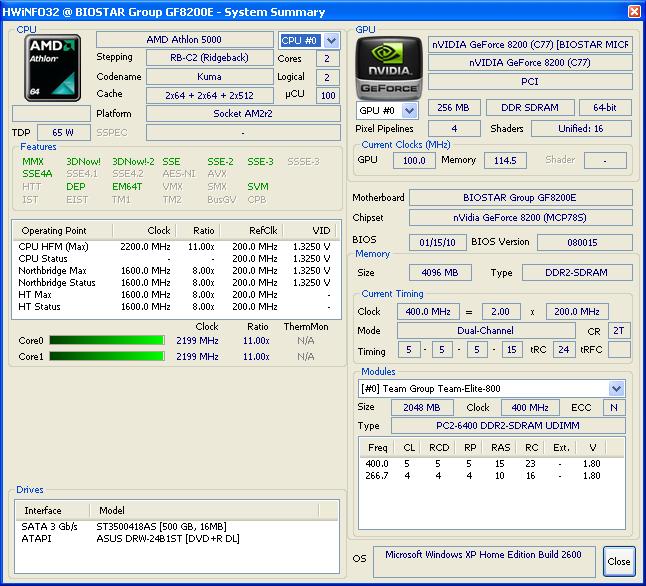Click the SSE4A feature label

pos(37,173)
